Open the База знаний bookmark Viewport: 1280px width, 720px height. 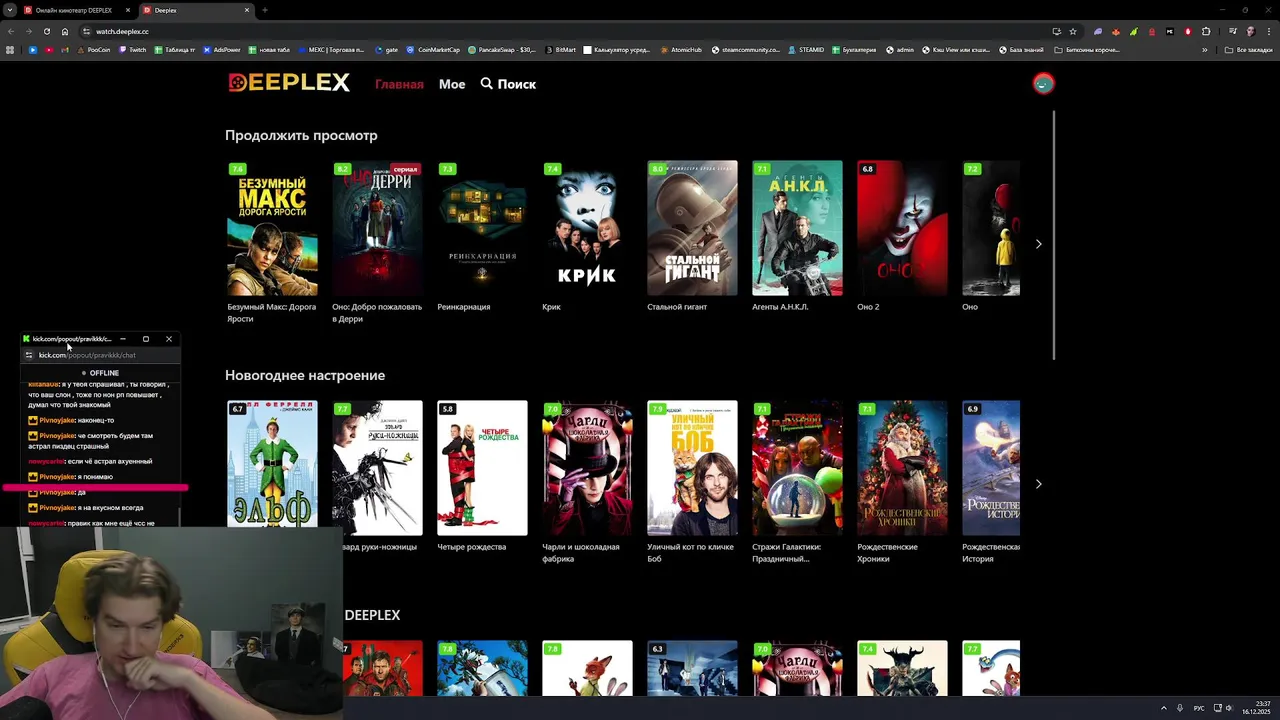[x=1020, y=50]
